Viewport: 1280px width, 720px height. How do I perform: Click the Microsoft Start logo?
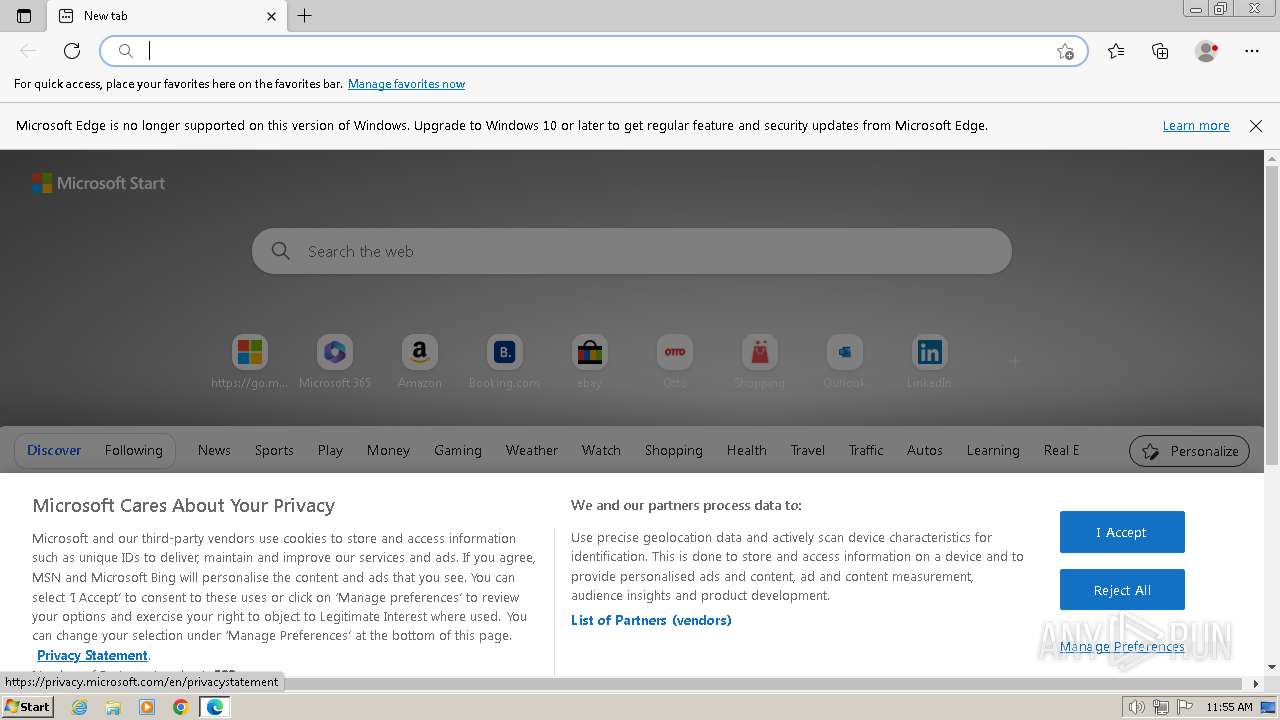pyautogui.click(x=98, y=183)
